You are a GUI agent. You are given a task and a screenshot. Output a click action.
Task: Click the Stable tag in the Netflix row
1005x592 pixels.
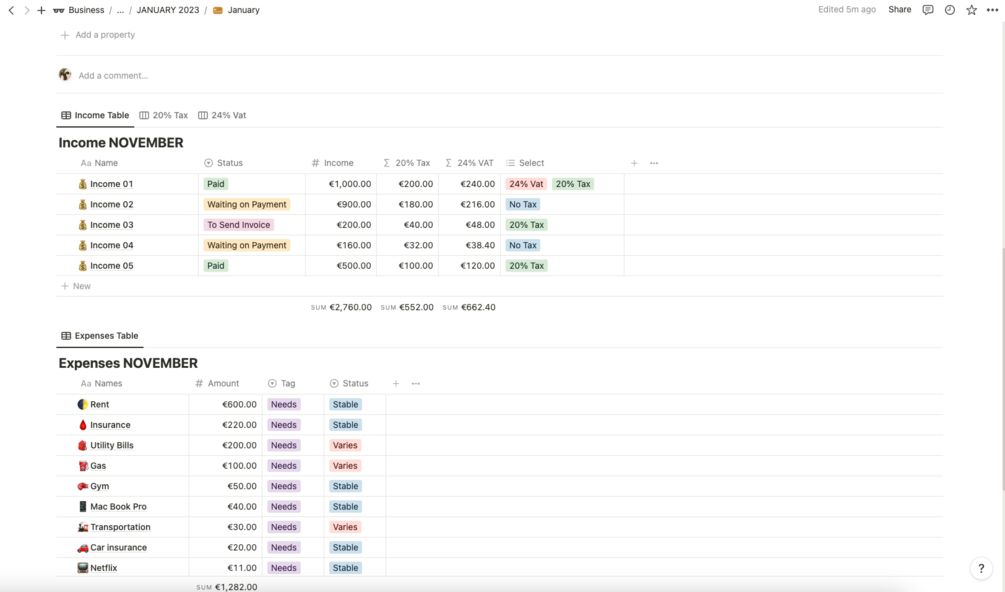[x=345, y=568]
